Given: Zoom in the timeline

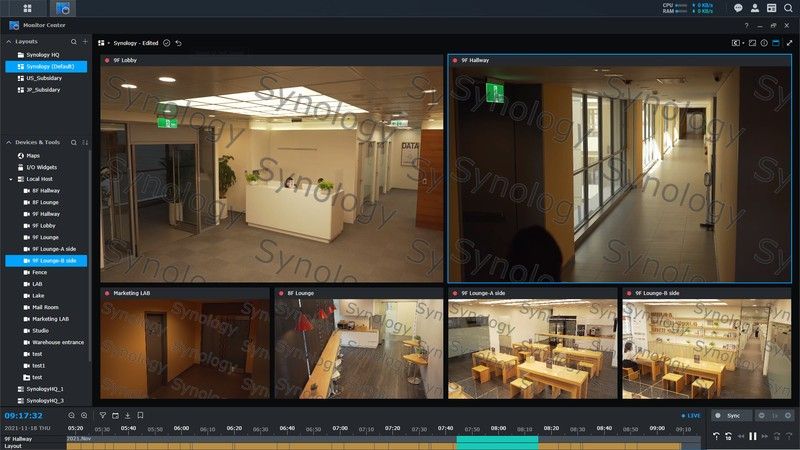Looking at the screenshot, I should point(84,416).
